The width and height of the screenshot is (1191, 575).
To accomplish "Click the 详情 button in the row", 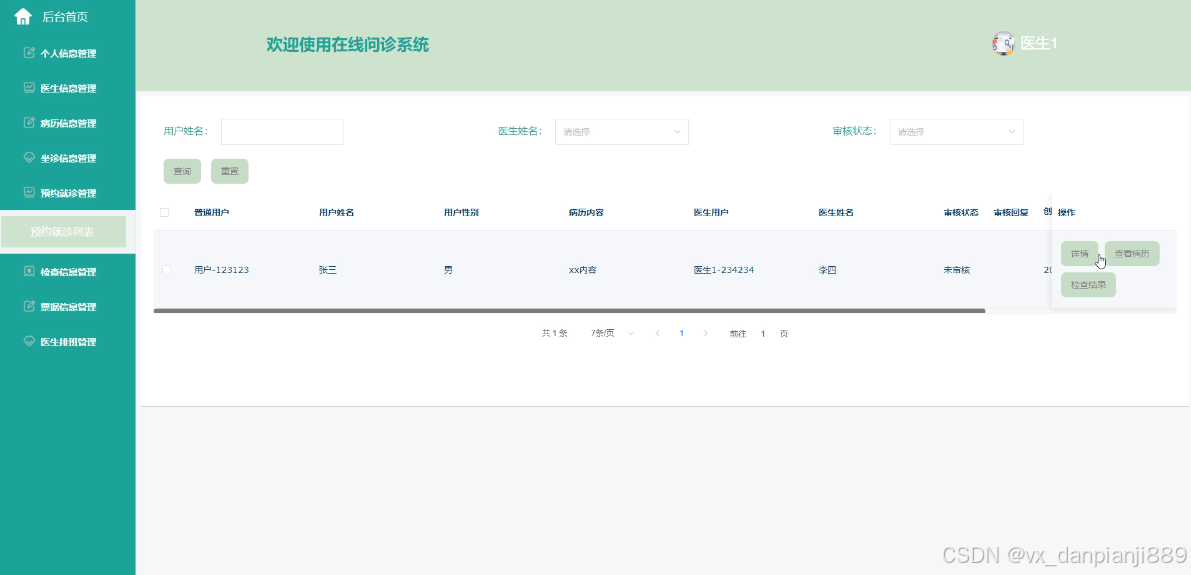I will tap(1079, 254).
